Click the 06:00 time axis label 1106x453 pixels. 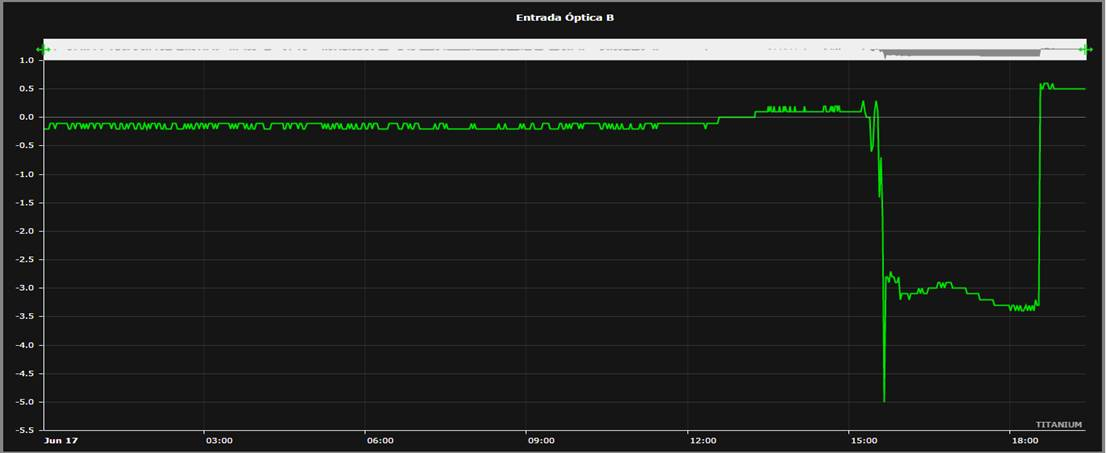[380, 441]
